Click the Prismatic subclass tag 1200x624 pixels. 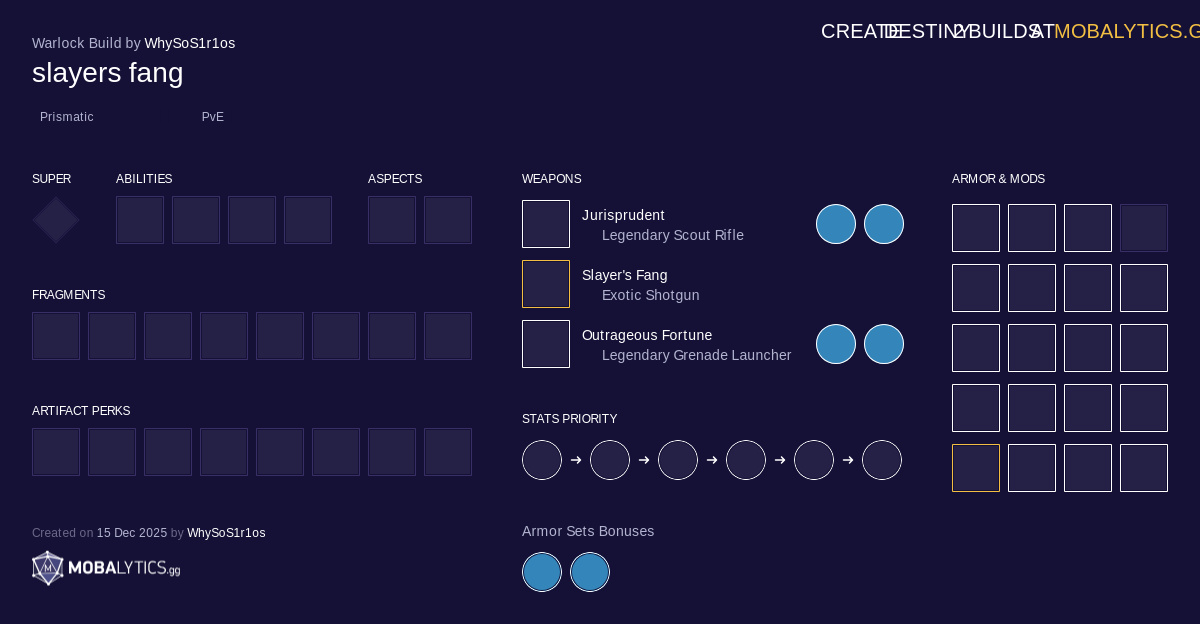pos(67,117)
